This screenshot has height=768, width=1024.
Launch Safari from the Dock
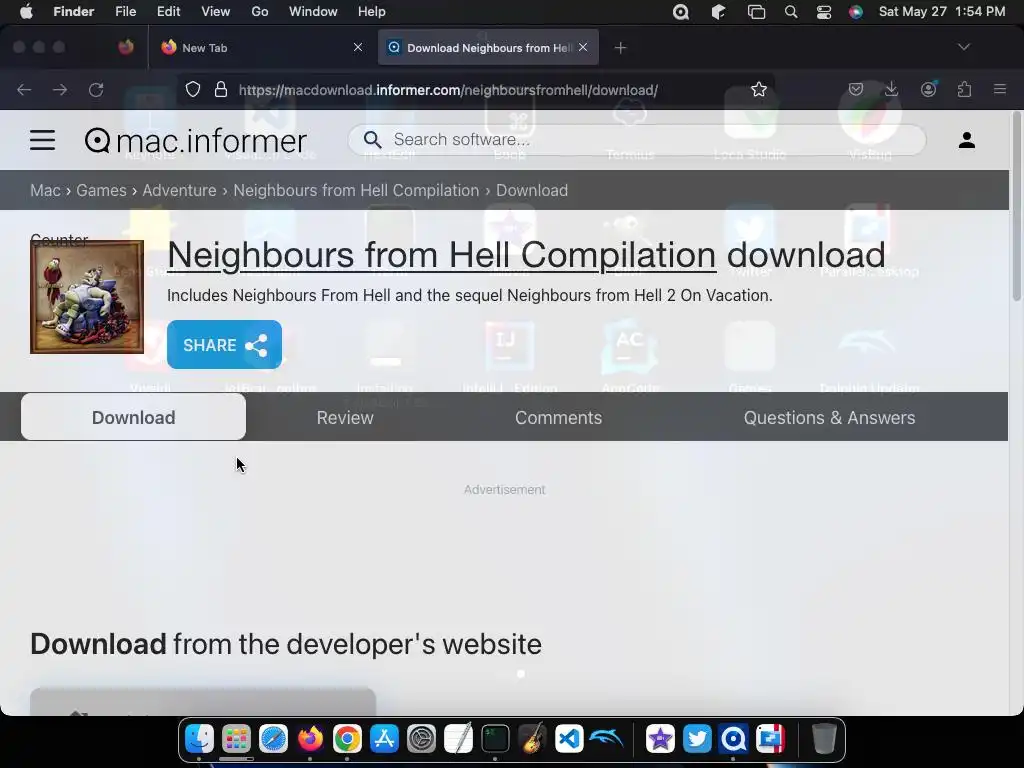[273, 739]
